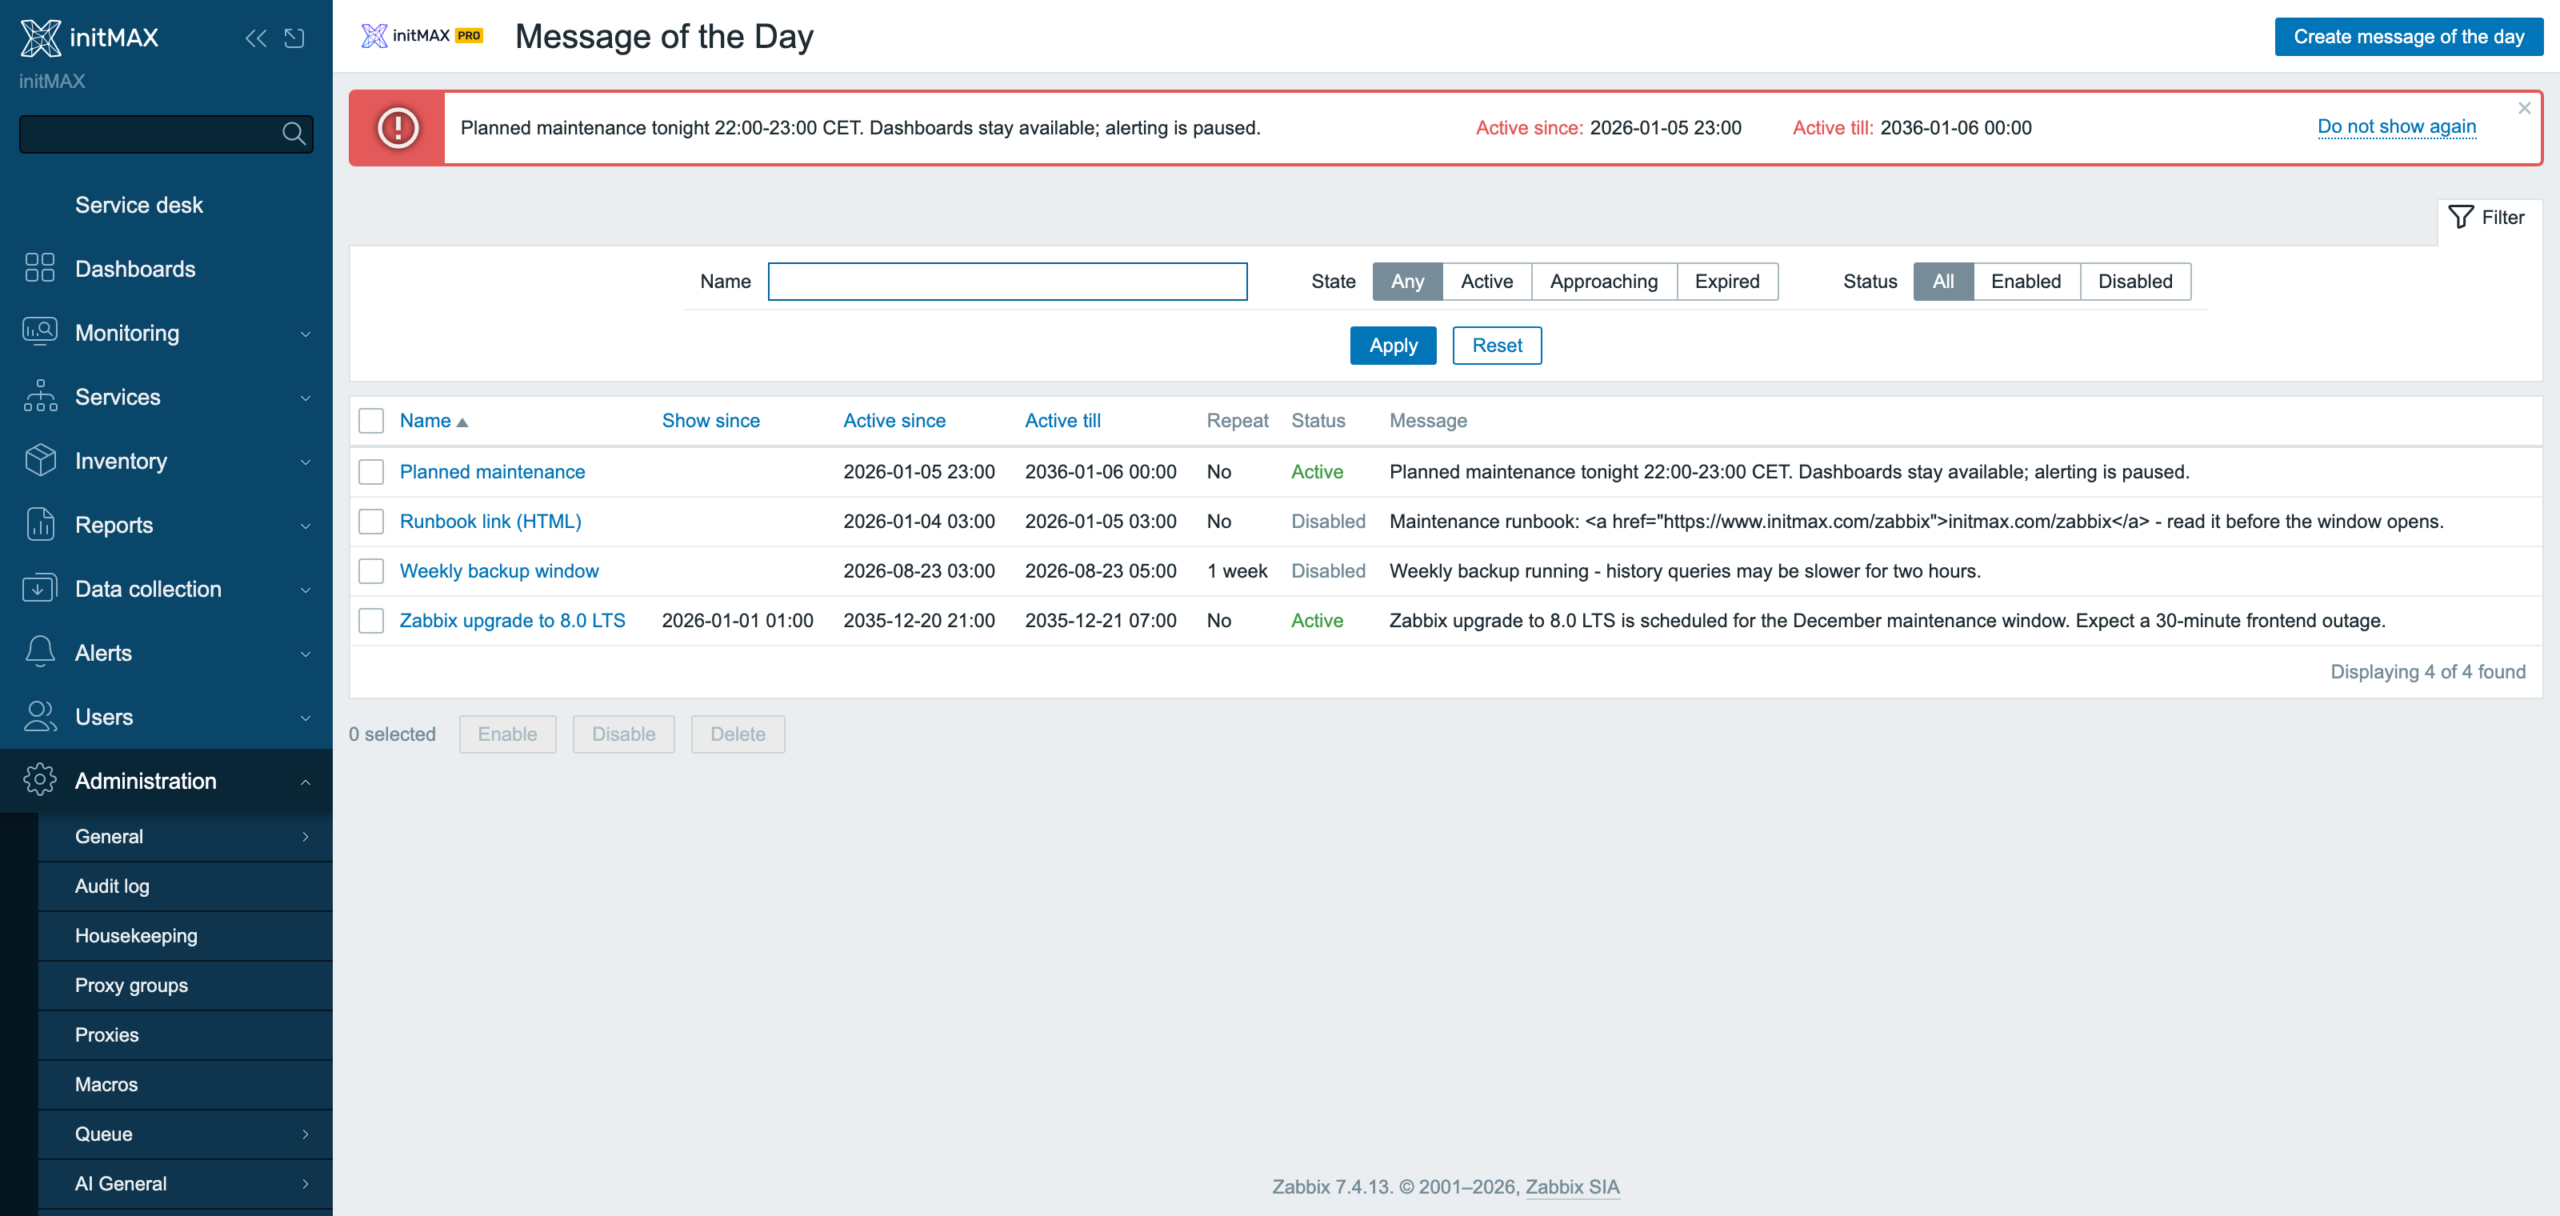Click the Apply filter button
Screen dimensions: 2560x1216
[1393, 346]
